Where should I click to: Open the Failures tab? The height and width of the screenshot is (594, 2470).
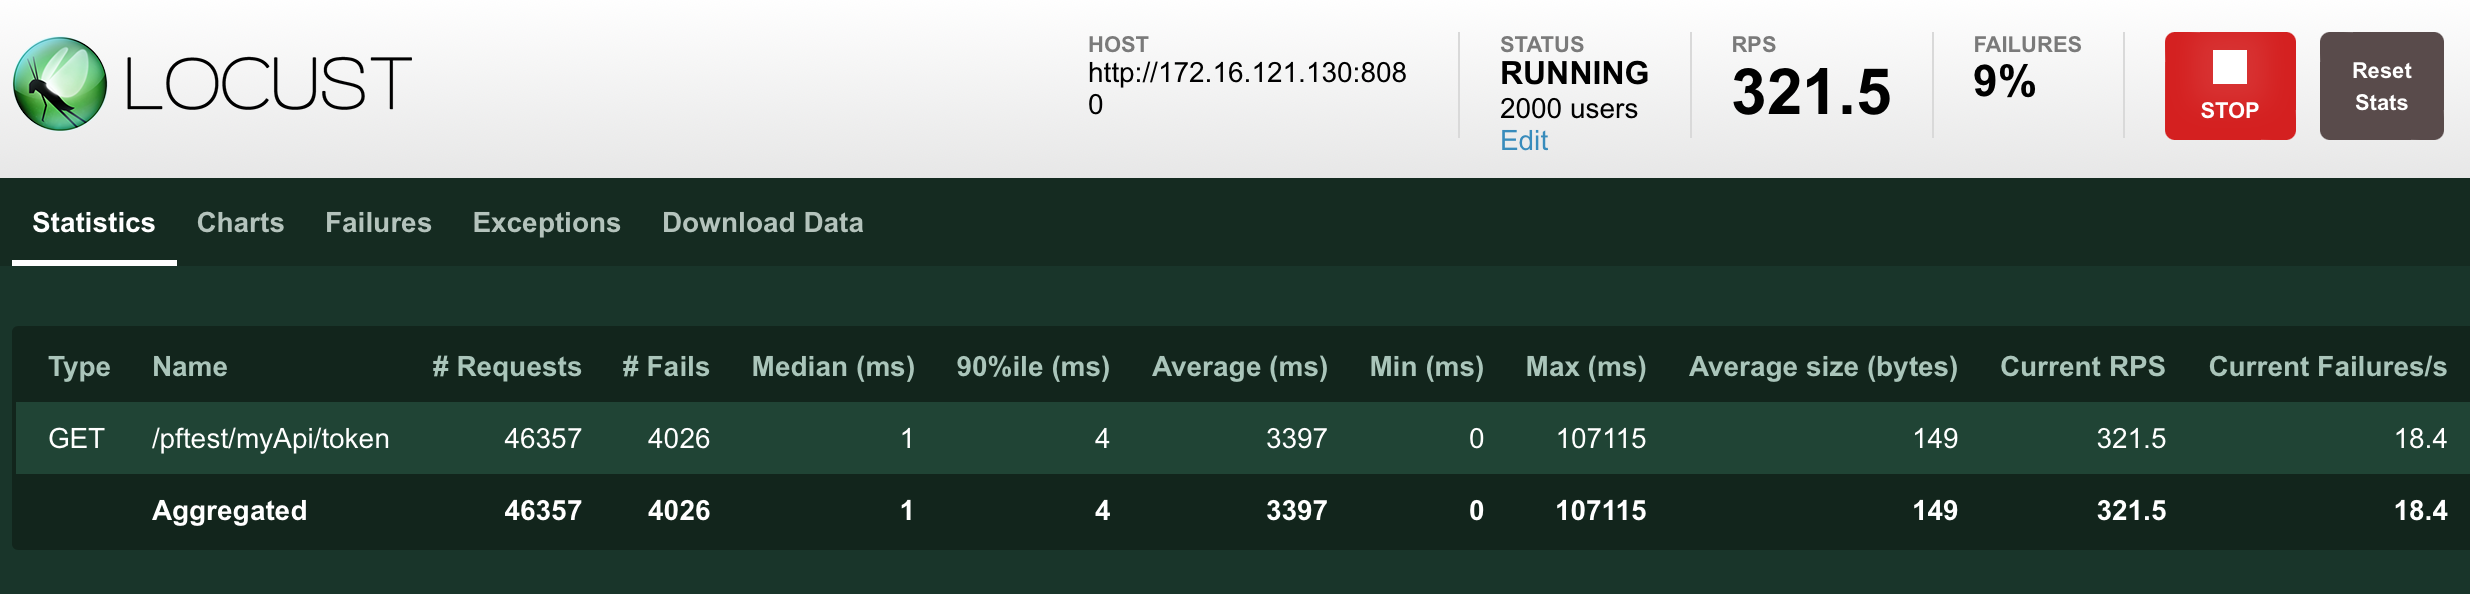(x=378, y=222)
